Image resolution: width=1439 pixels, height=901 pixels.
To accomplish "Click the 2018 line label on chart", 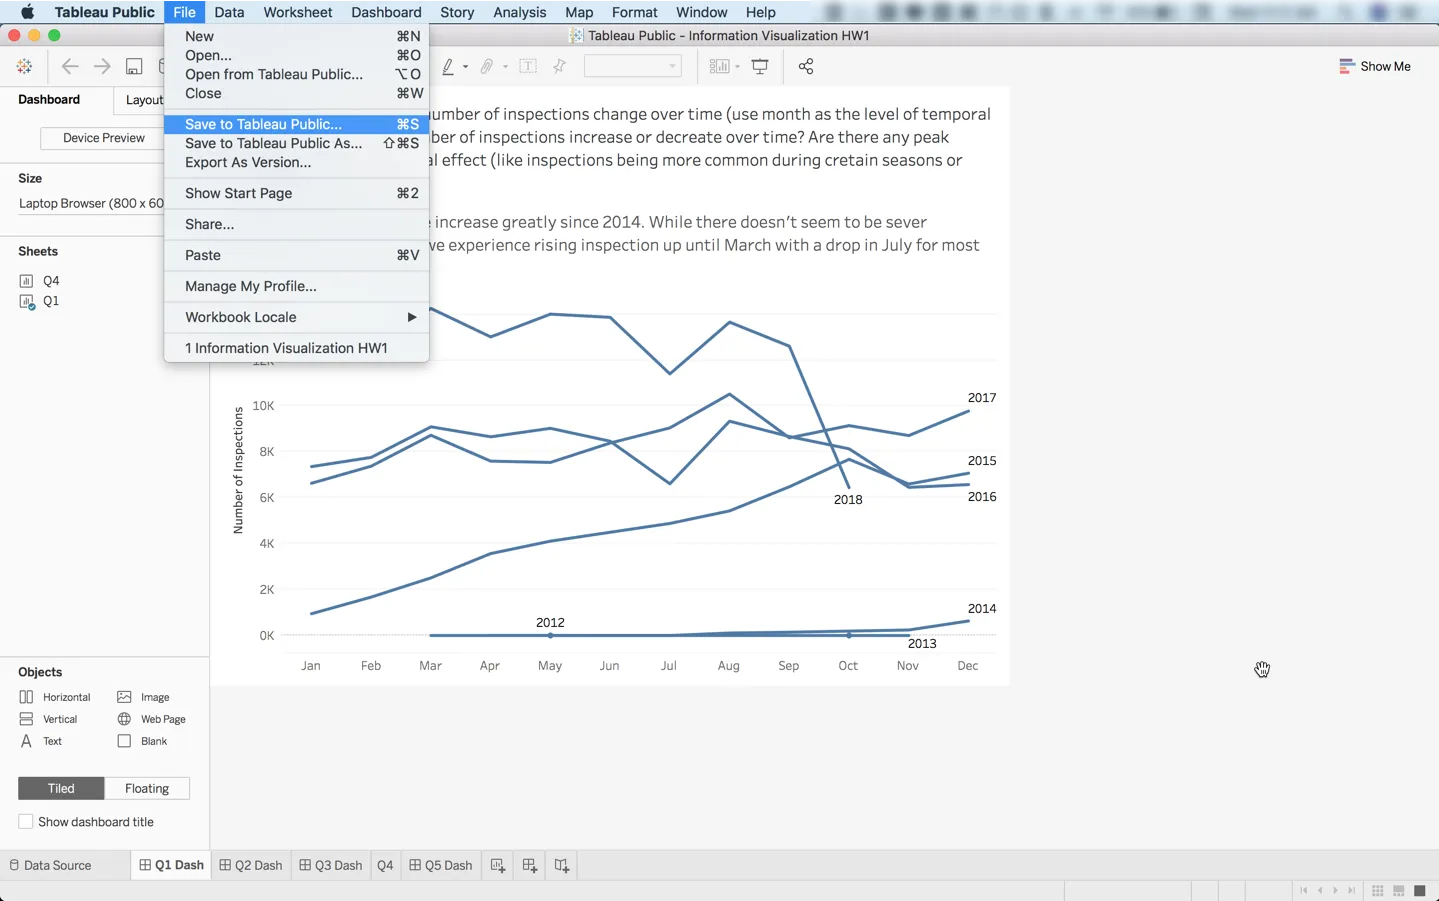I will click(848, 500).
